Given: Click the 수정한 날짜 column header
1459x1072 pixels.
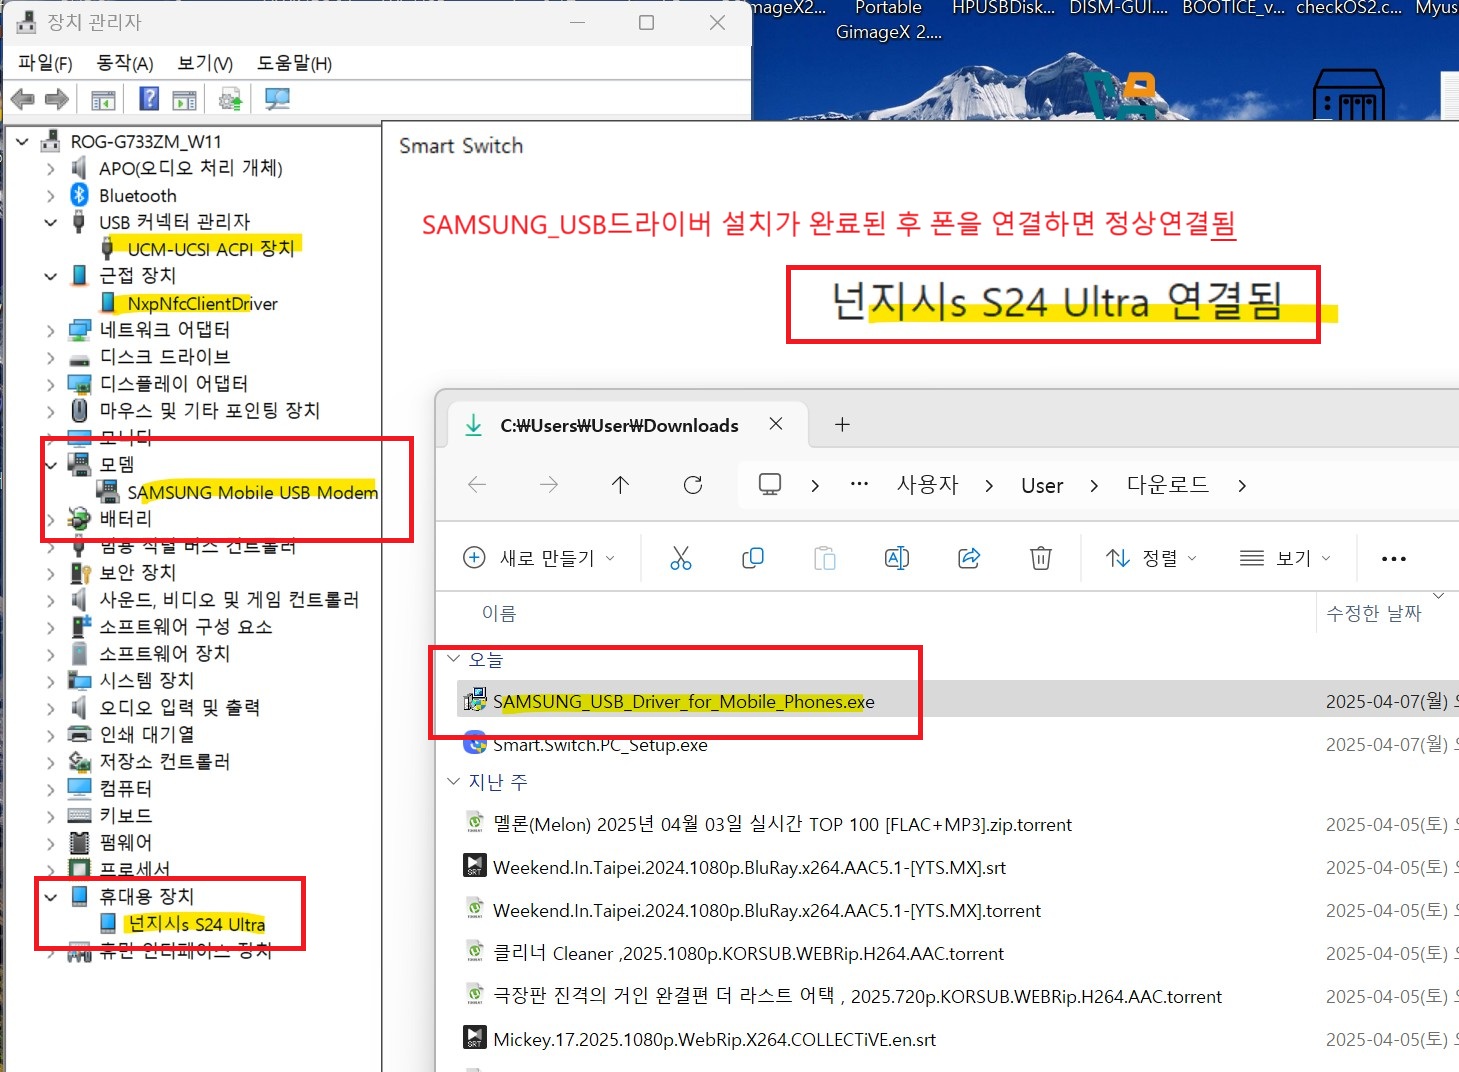Looking at the screenshot, I should [1373, 613].
